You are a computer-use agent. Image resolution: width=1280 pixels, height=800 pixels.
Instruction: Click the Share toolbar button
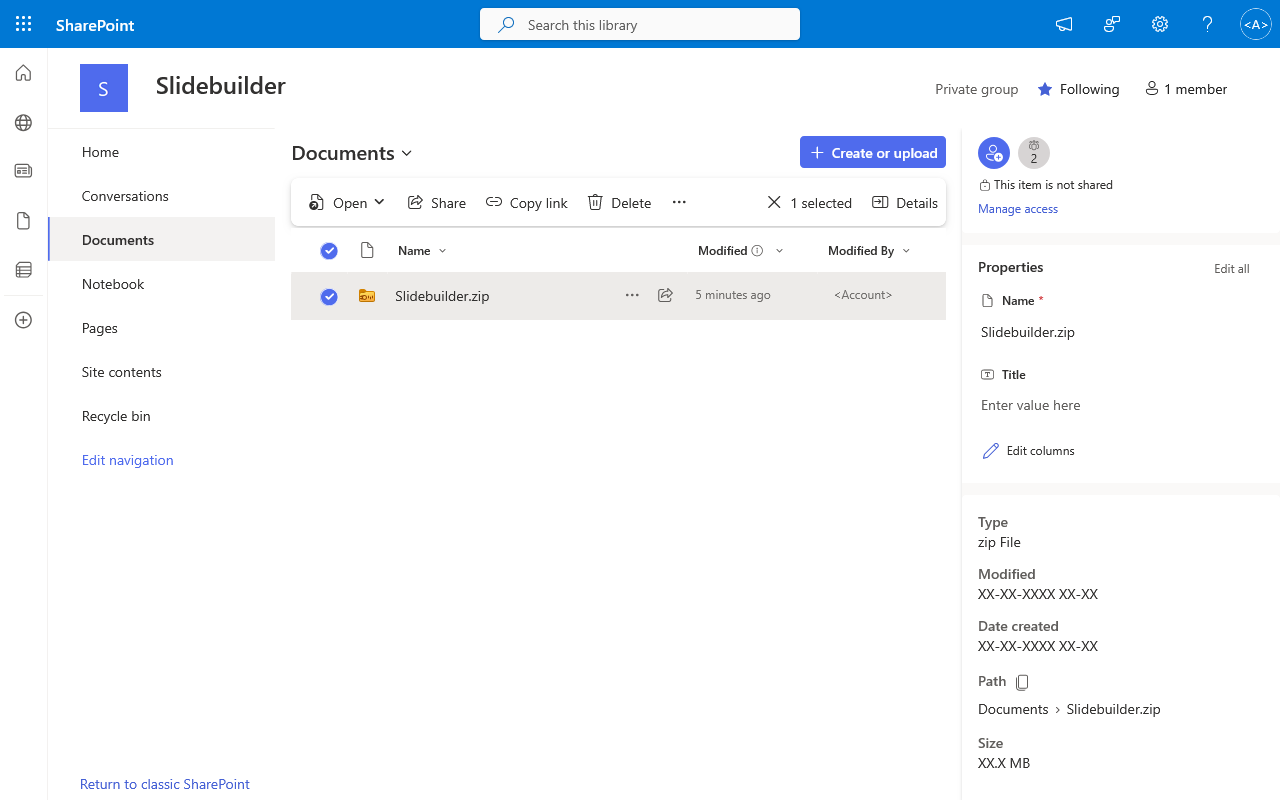(437, 202)
